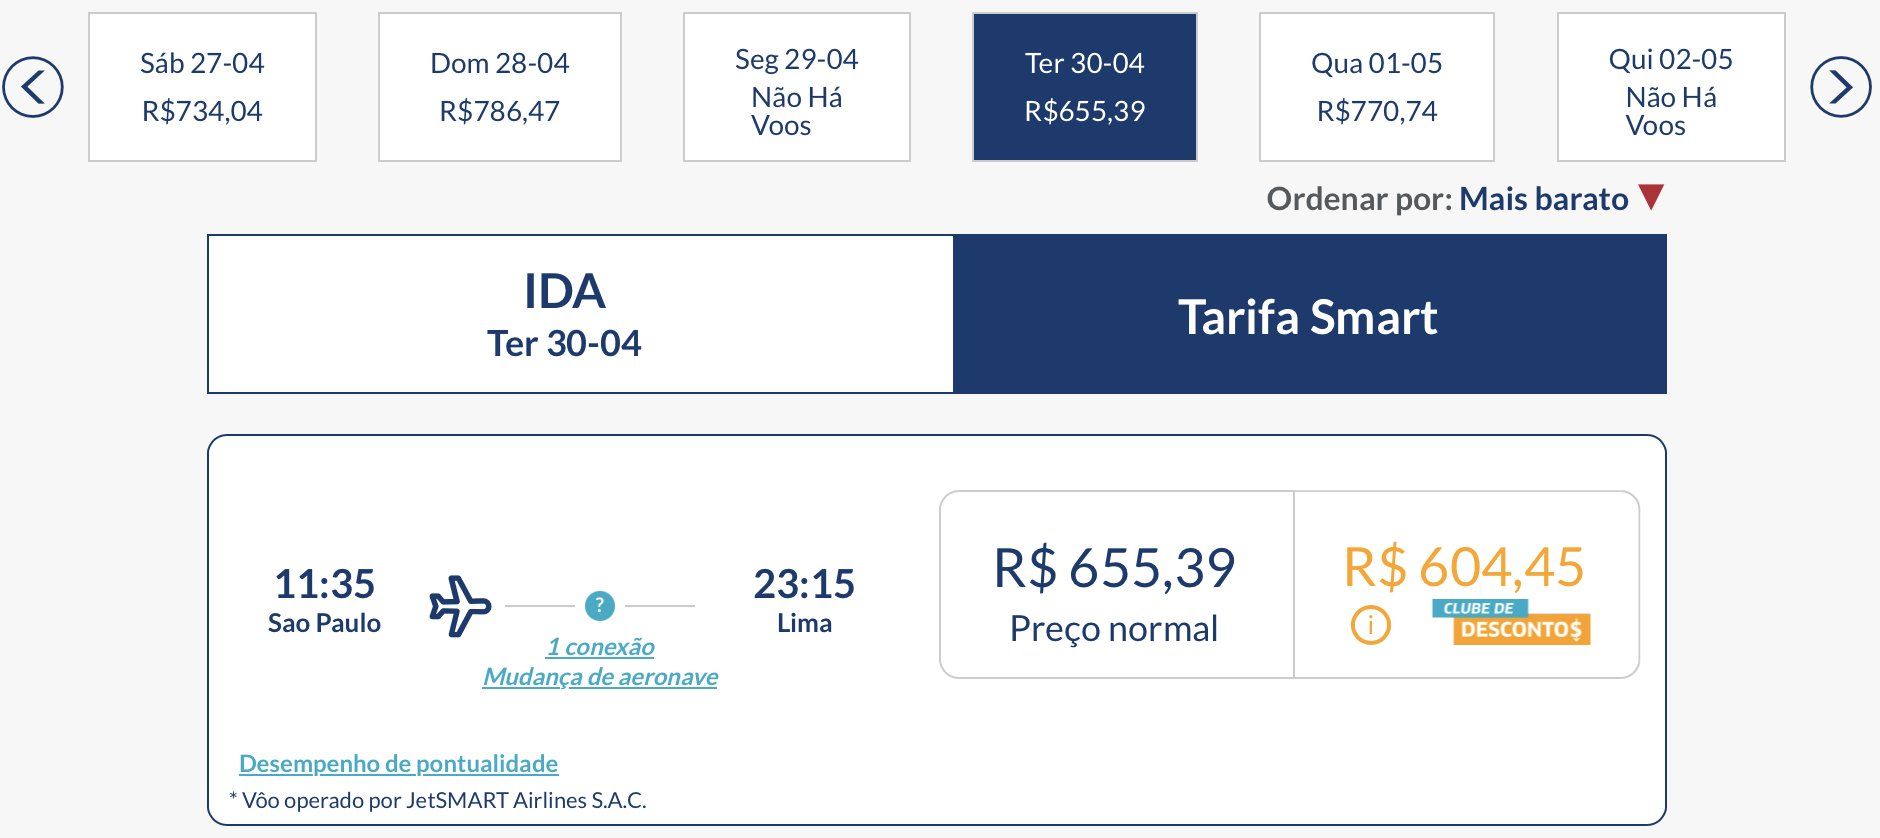This screenshot has width=1880, height=838.
Task: Select the Seg 29-04 date tab
Action: tap(796, 87)
